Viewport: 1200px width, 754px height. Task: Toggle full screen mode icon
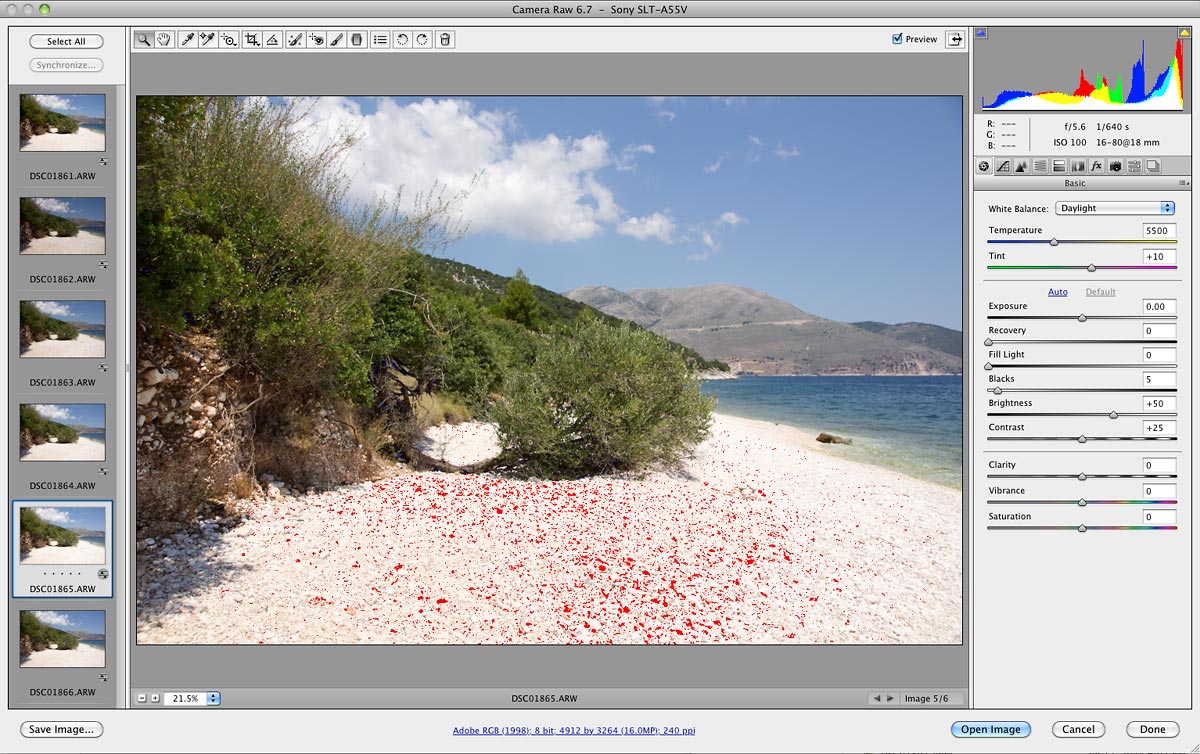coord(956,39)
